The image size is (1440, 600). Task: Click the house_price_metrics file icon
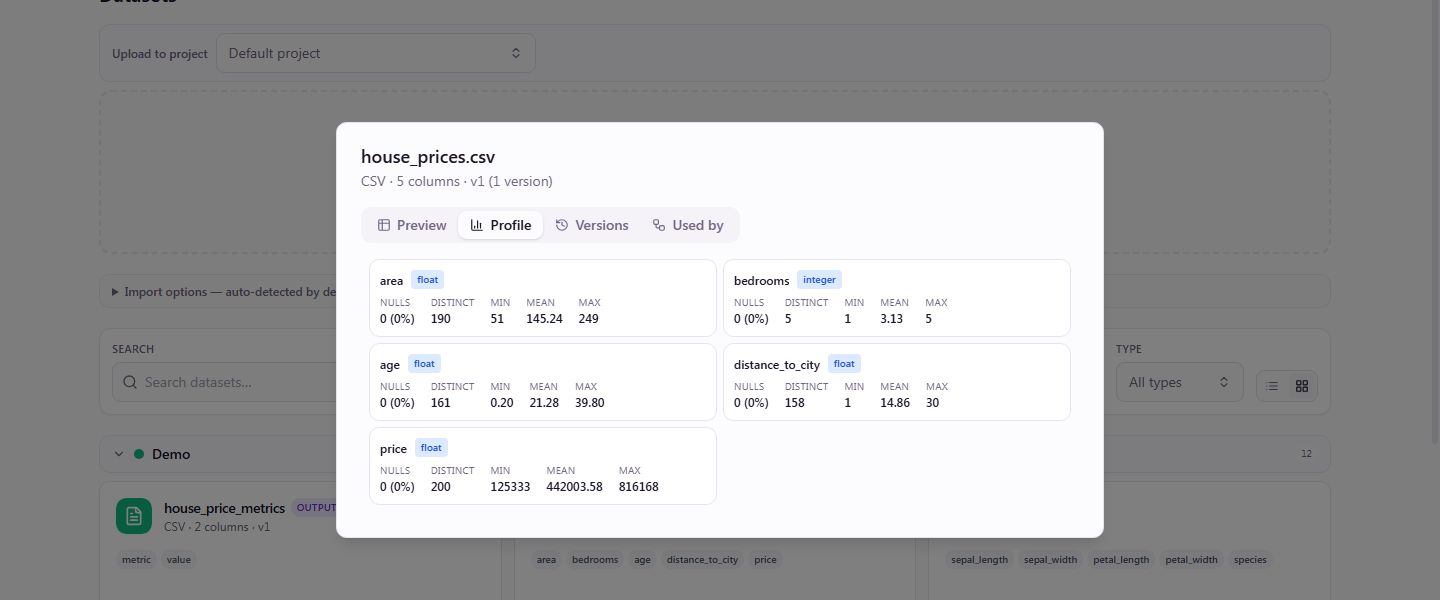tap(134, 516)
